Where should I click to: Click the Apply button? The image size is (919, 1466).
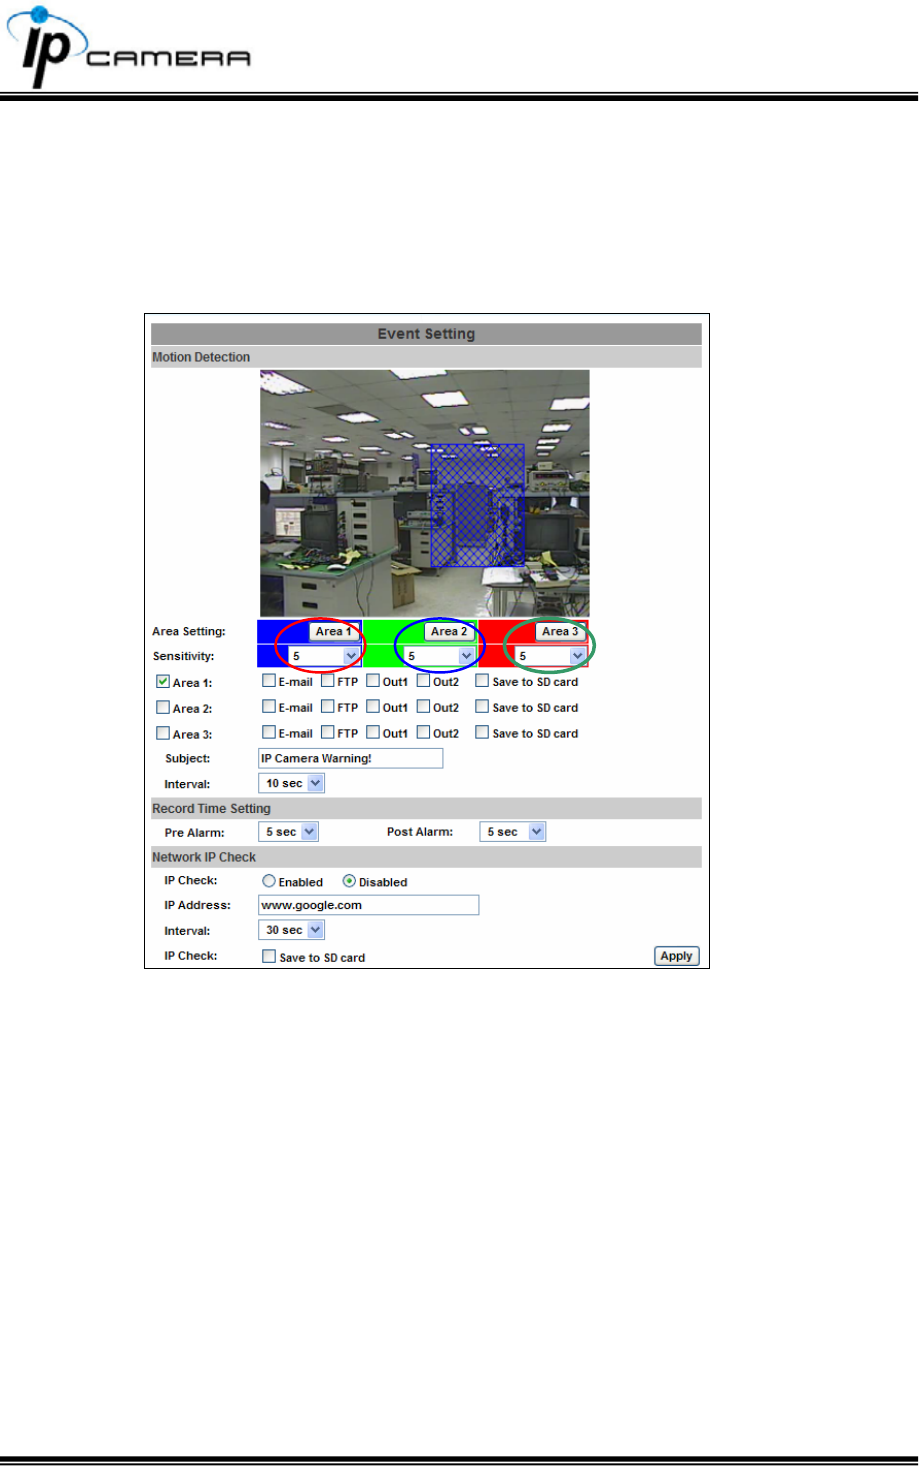[677, 956]
